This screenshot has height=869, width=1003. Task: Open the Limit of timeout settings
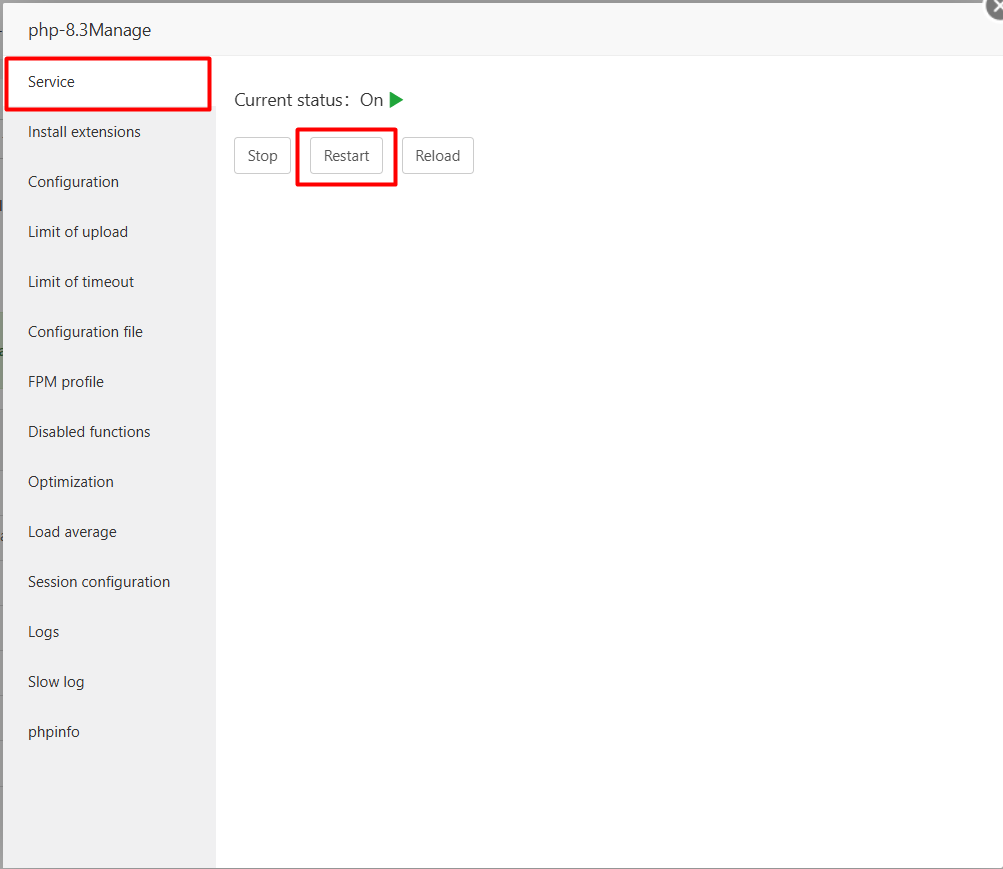point(80,281)
